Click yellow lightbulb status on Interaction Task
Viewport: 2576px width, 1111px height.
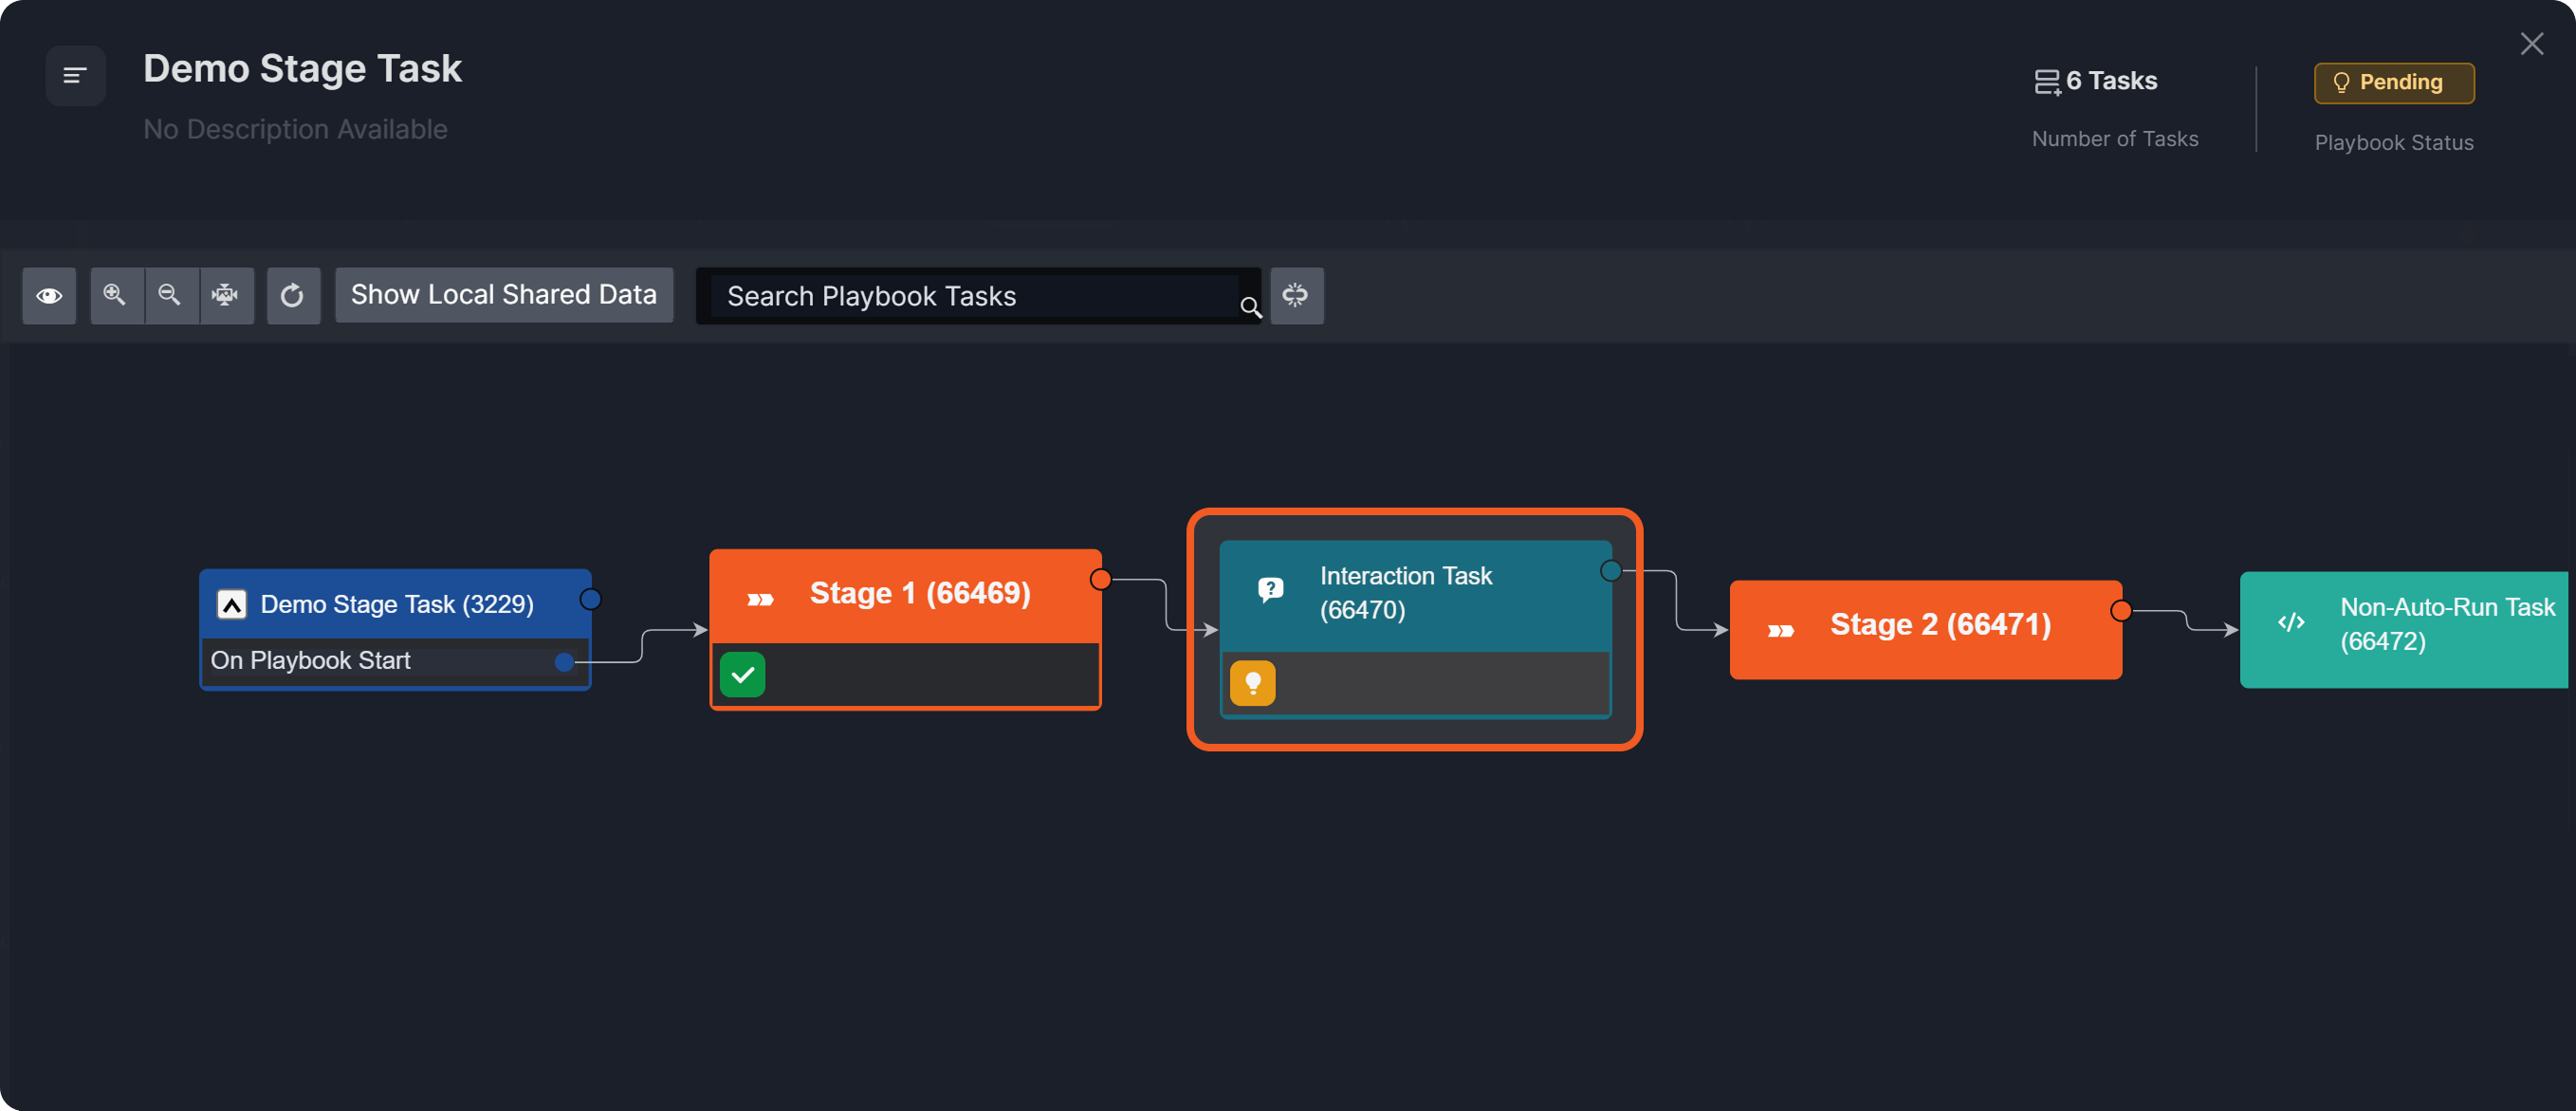[x=1252, y=684]
